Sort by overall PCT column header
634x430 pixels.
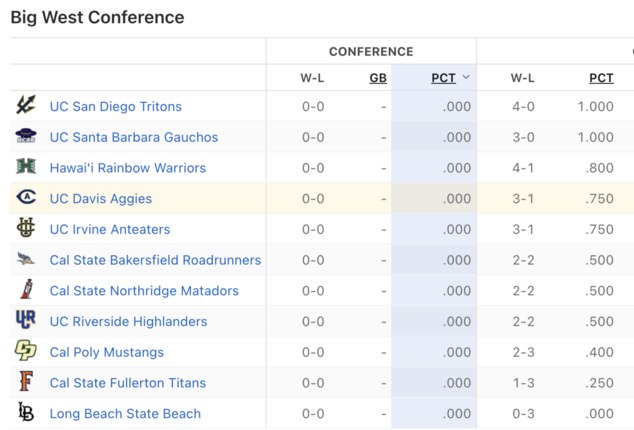point(601,78)
